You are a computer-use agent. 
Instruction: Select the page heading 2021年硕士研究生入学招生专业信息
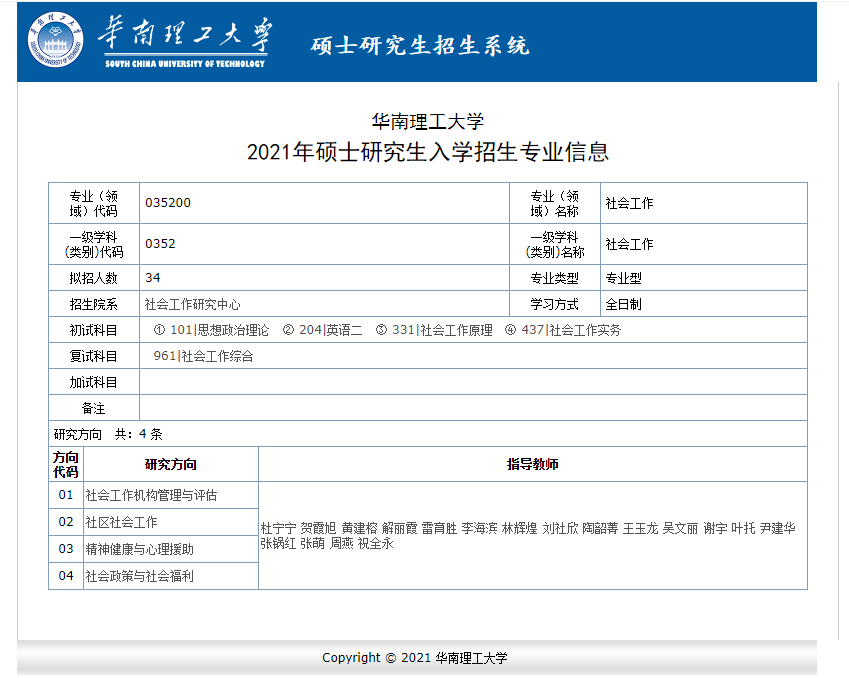(x=428, y=152)
